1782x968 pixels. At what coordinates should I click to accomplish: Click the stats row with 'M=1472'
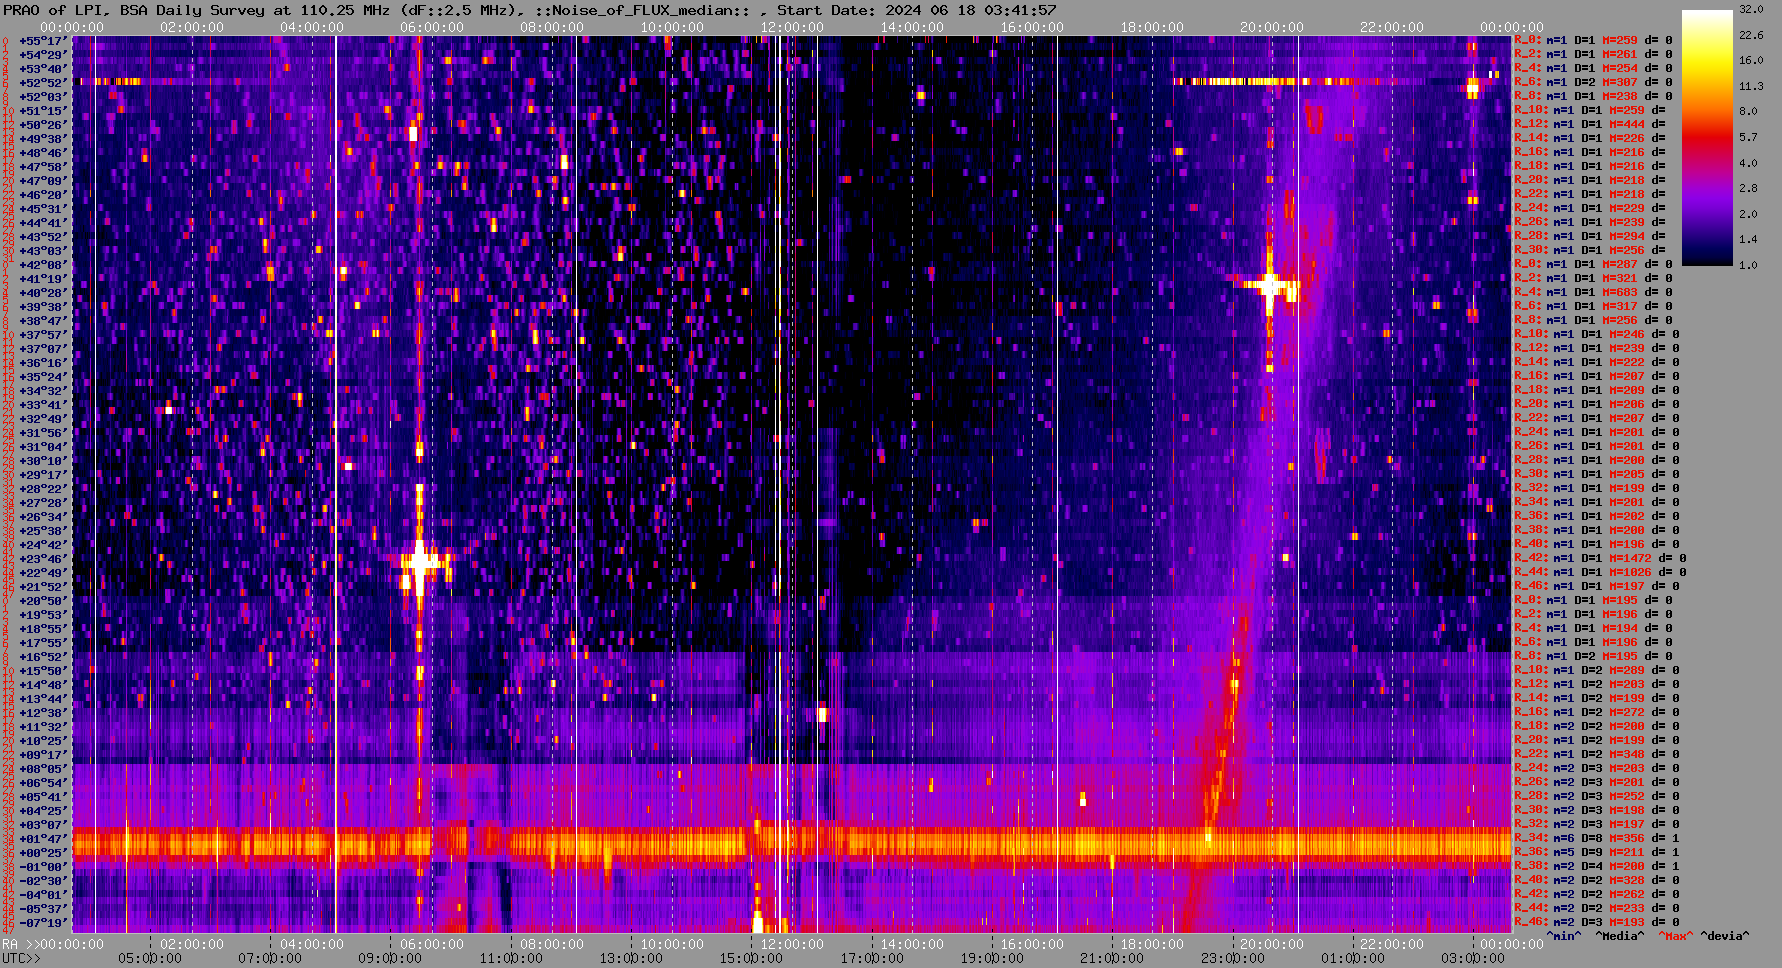click(1600, 558)
